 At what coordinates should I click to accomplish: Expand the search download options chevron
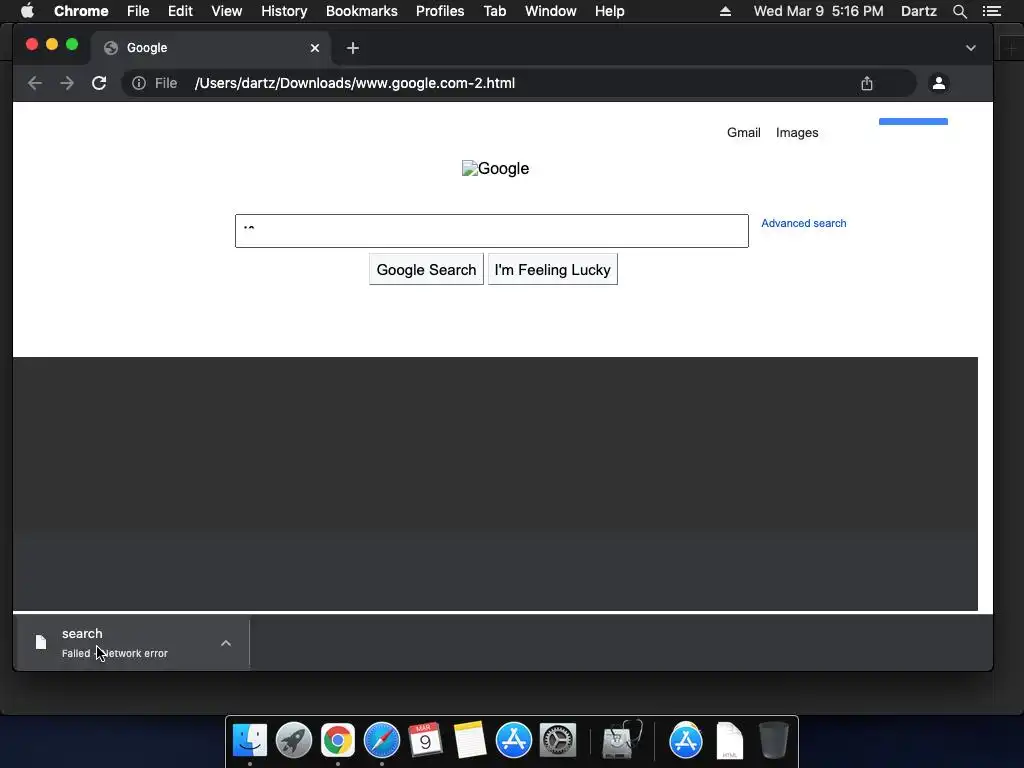(x=226, y=643)
